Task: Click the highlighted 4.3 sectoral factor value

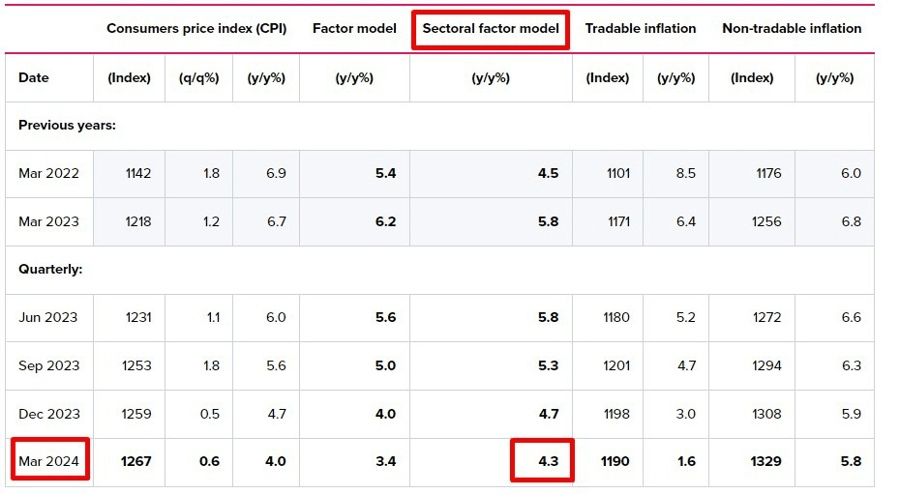Action: click(547, 462)
